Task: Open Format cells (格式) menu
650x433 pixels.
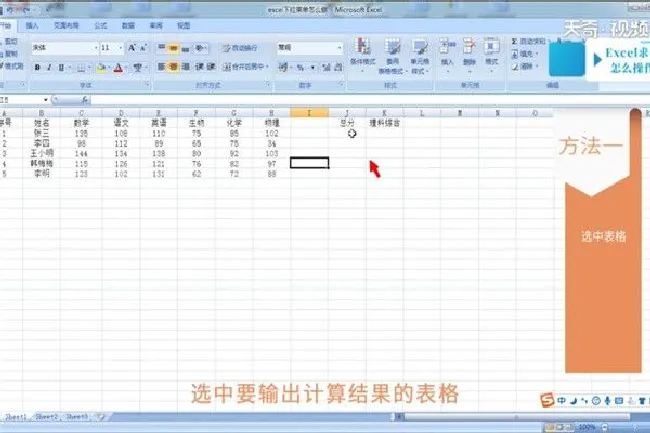Action: pos(491,54)
